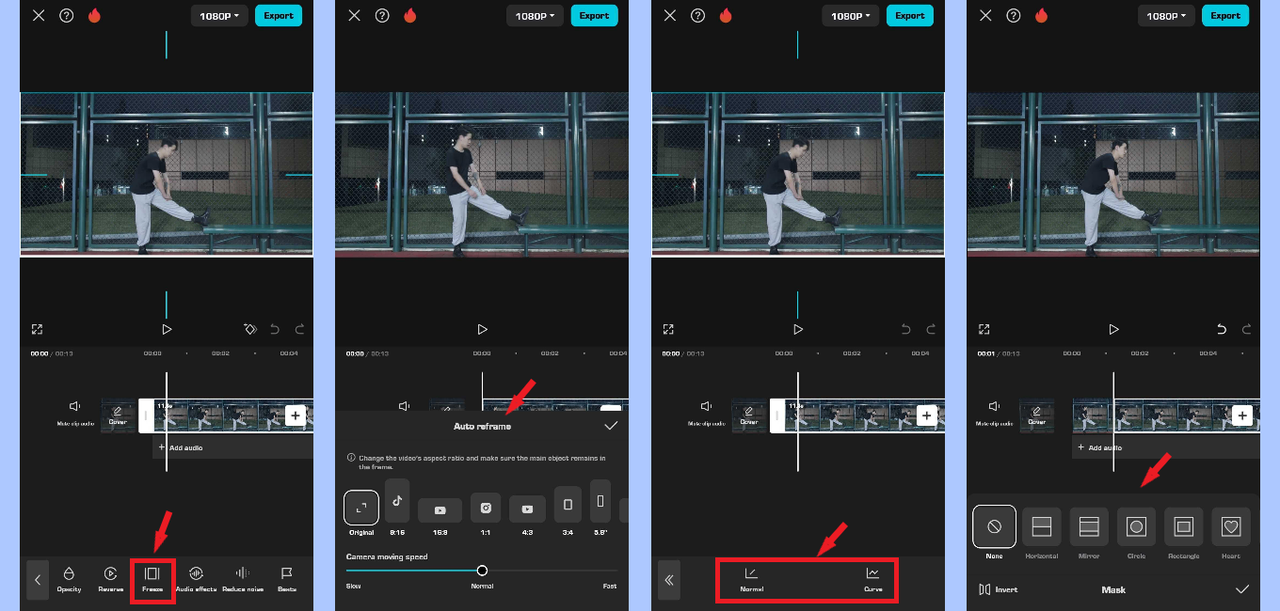The image size is (1280, 611).
Task: Select the Horizontal mask shape
Action: pos(1041,532)
